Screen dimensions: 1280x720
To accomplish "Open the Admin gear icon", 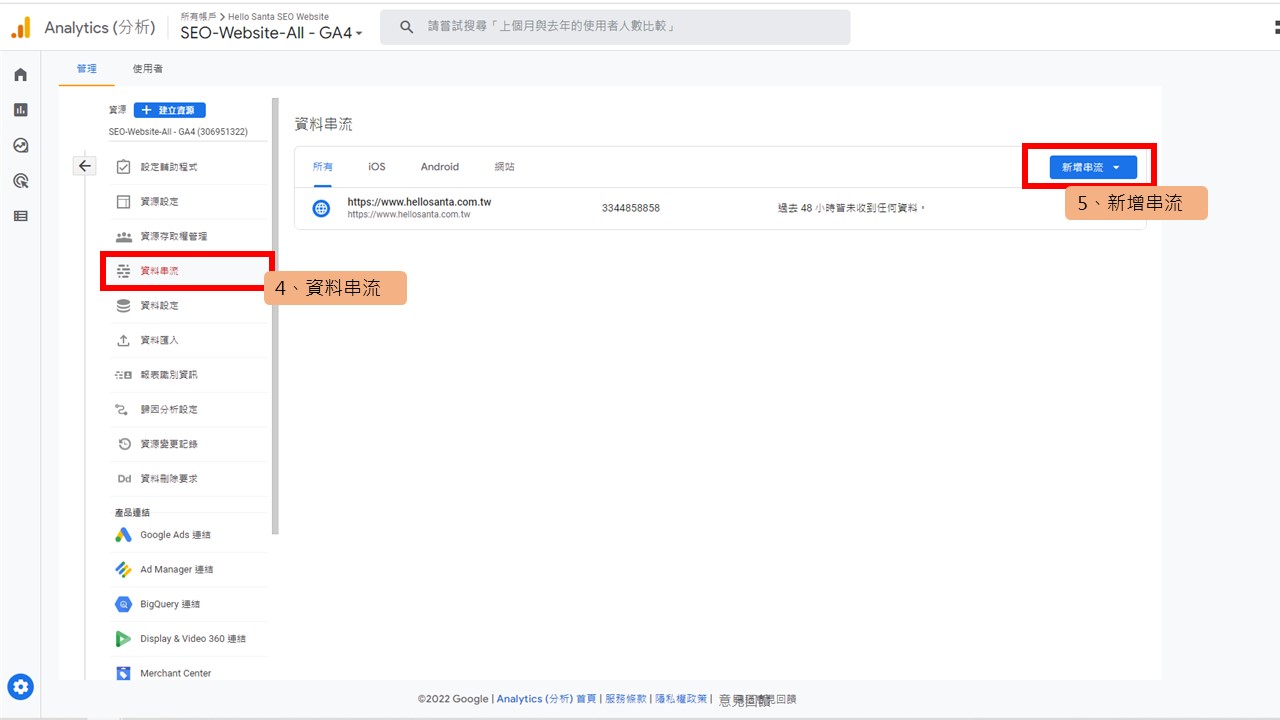I will pos(21,687).
